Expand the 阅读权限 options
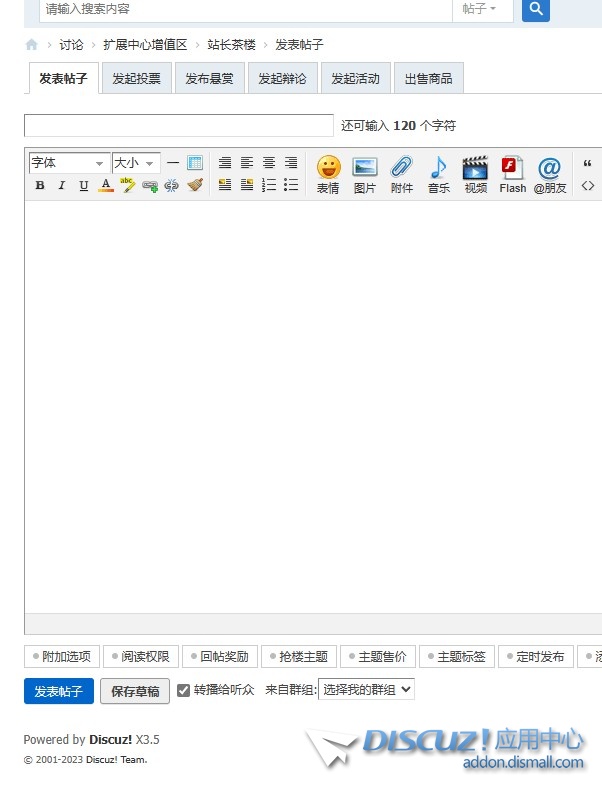Image resolution: width=602 pixels, height=788 pixels. coord(140,657)
